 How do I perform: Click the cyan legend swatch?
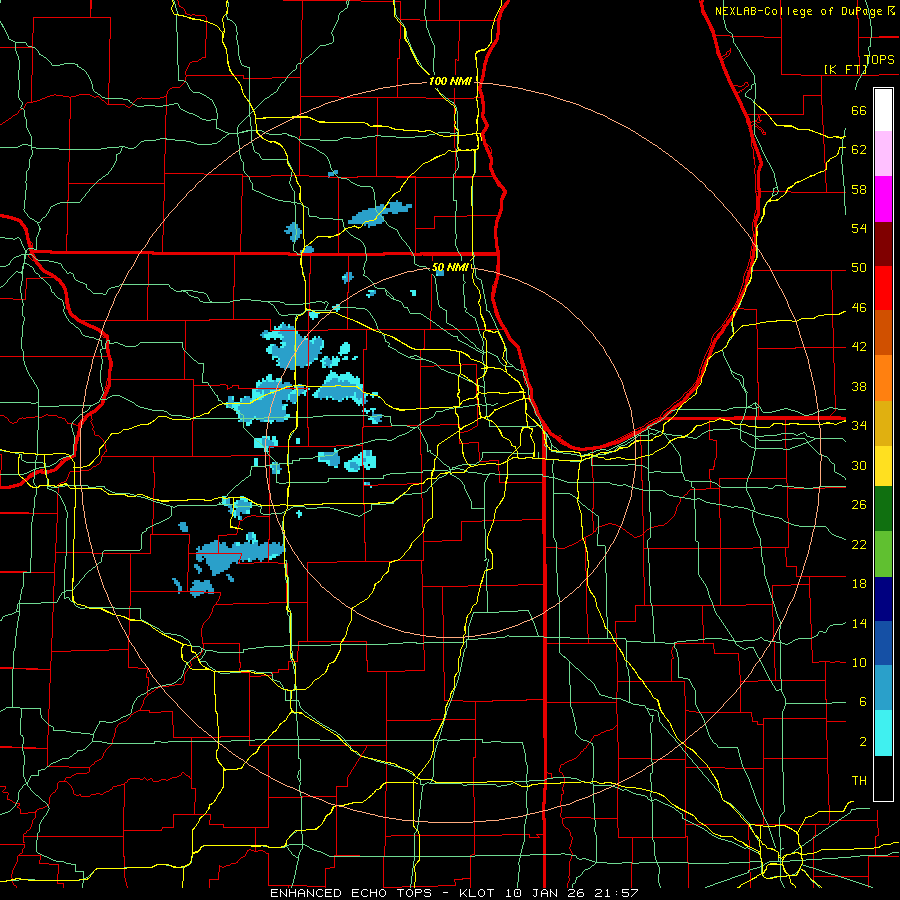(883, 732)
